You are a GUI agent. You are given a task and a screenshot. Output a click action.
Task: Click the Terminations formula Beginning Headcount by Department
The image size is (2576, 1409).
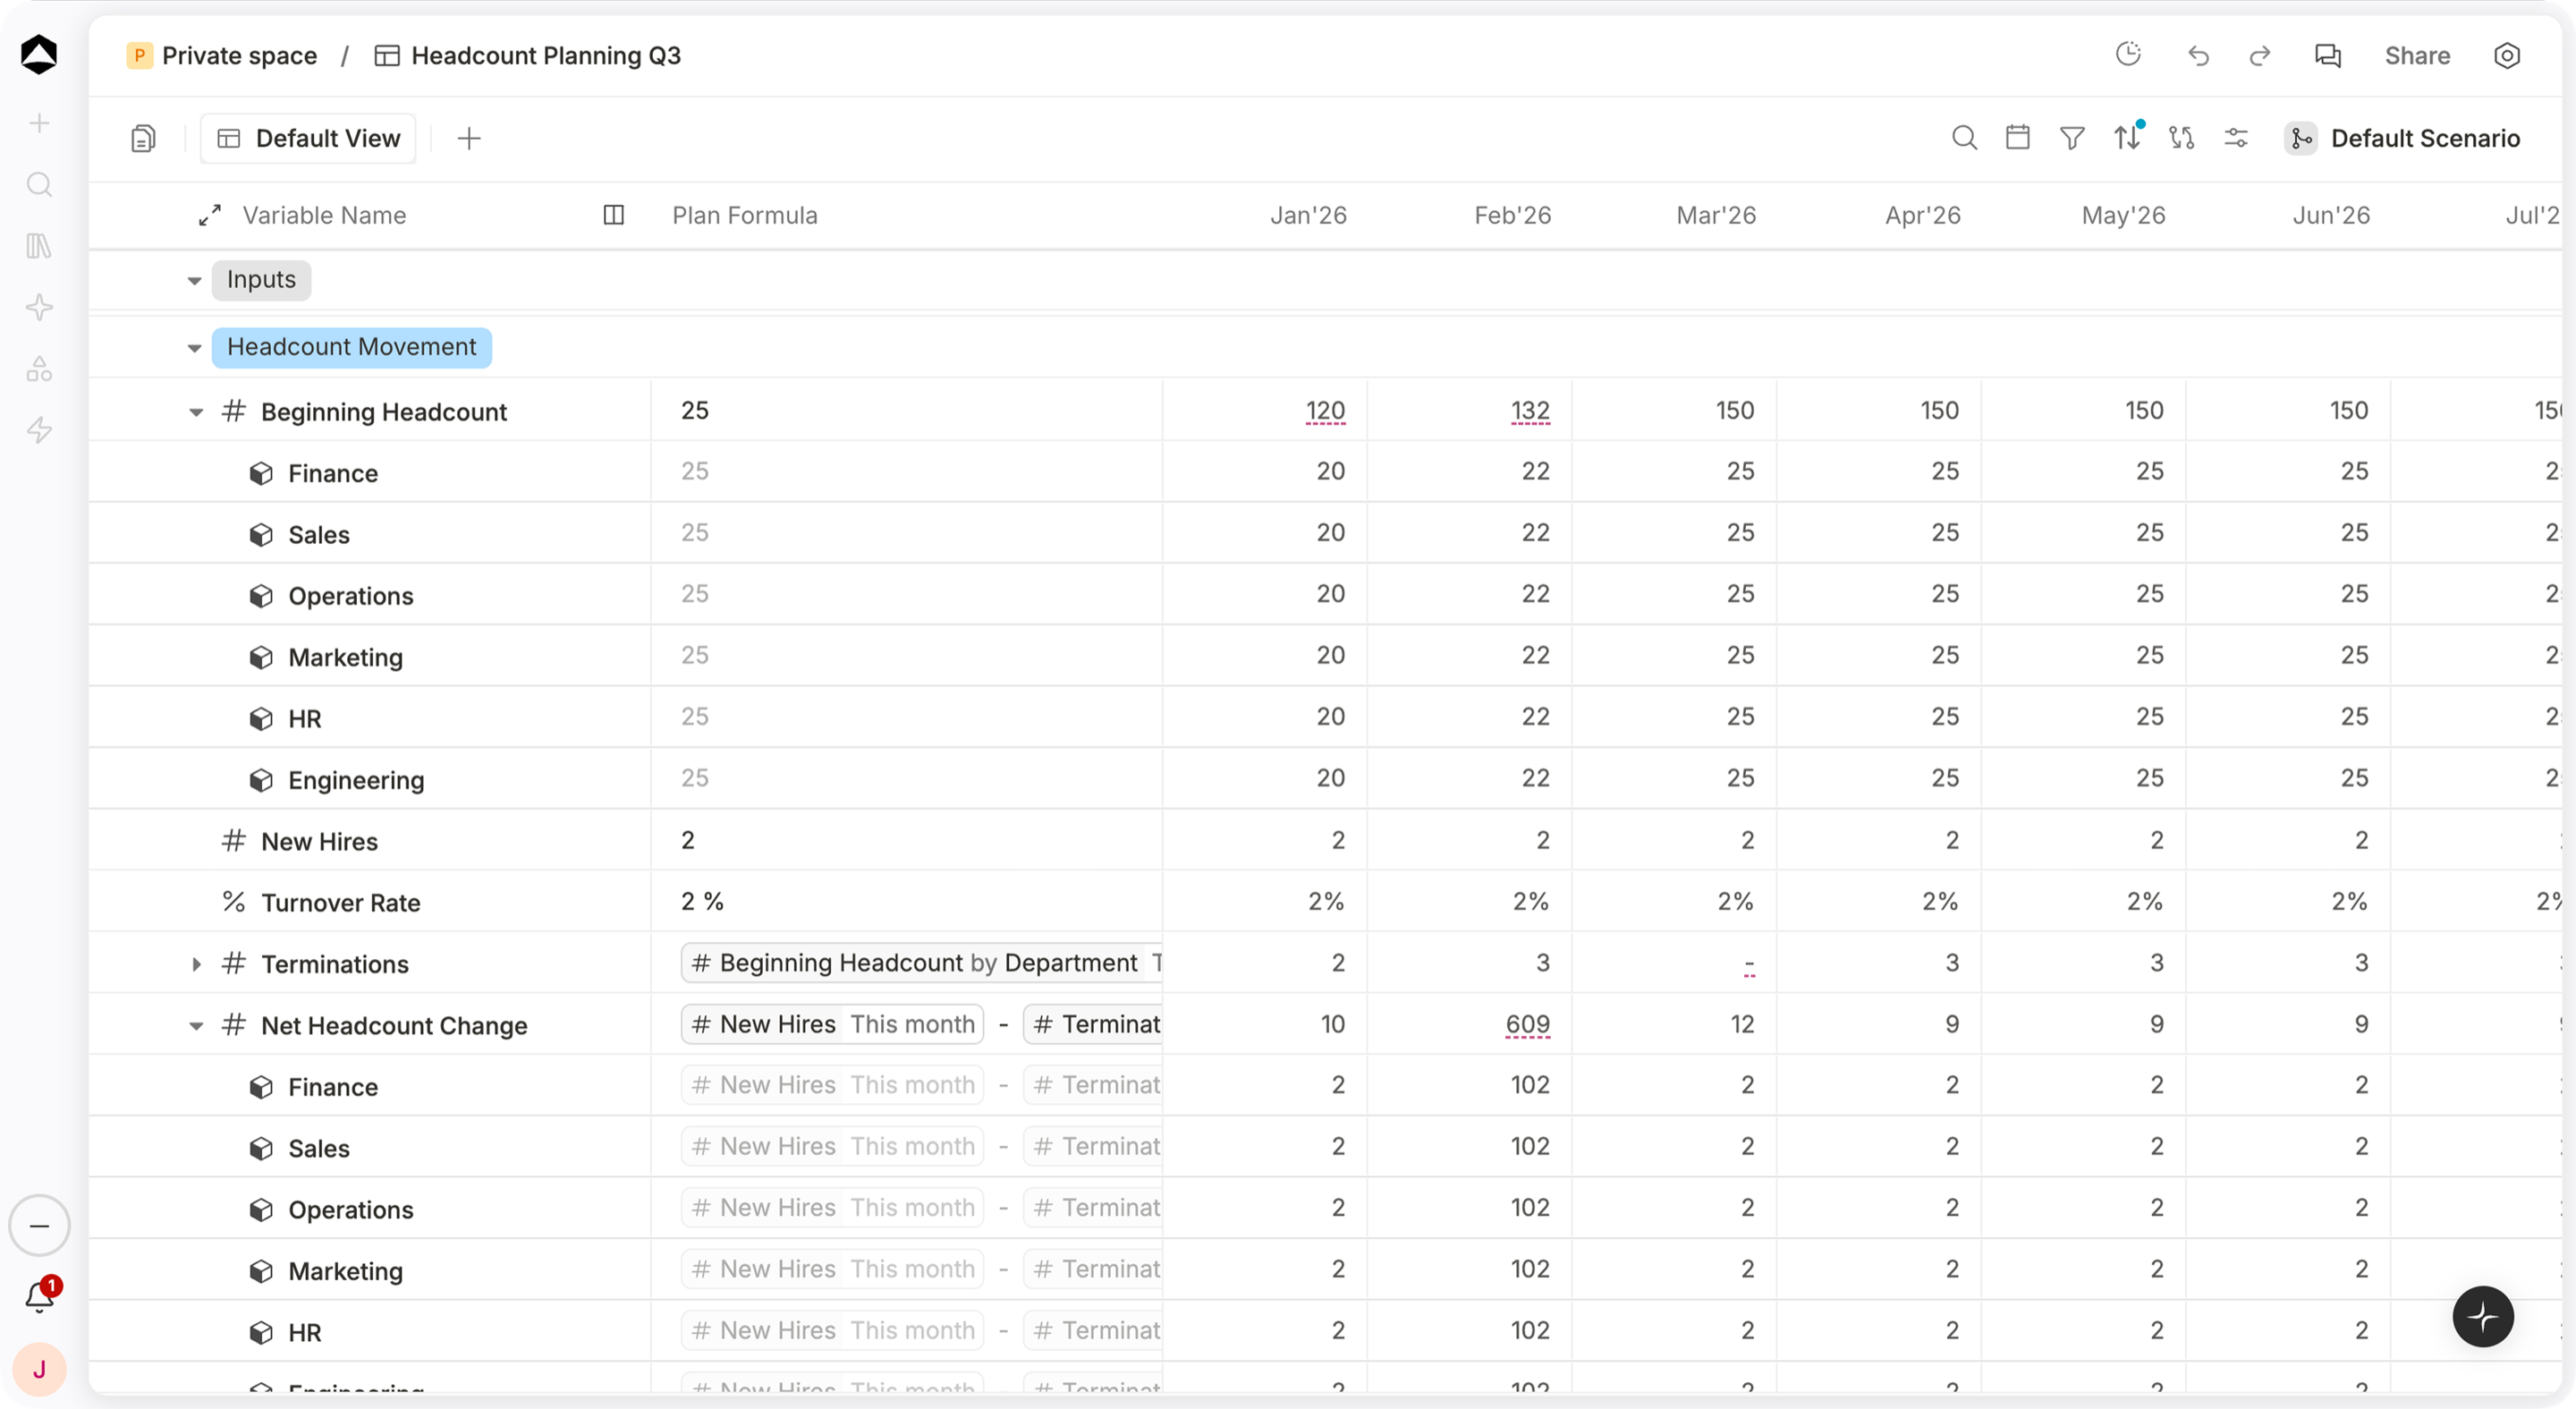click(921, 963)
